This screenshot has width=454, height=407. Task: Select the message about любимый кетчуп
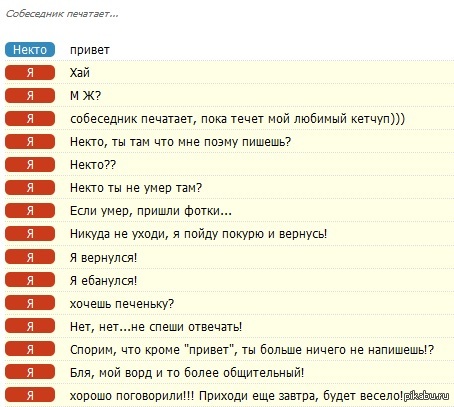tap(237, 119)
